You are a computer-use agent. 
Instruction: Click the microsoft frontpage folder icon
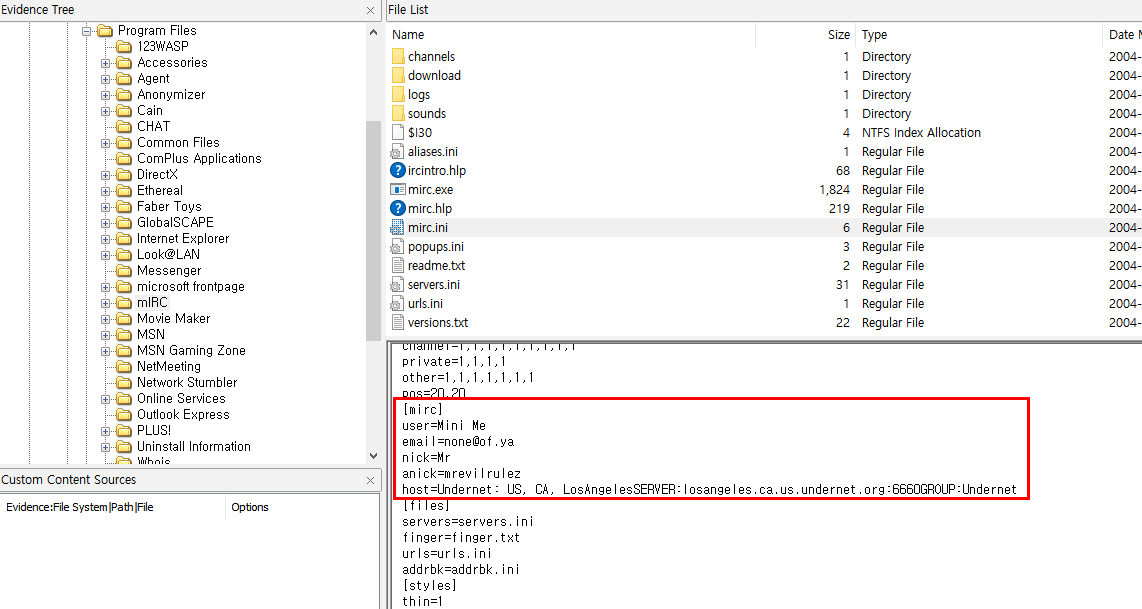pos(125,287)
